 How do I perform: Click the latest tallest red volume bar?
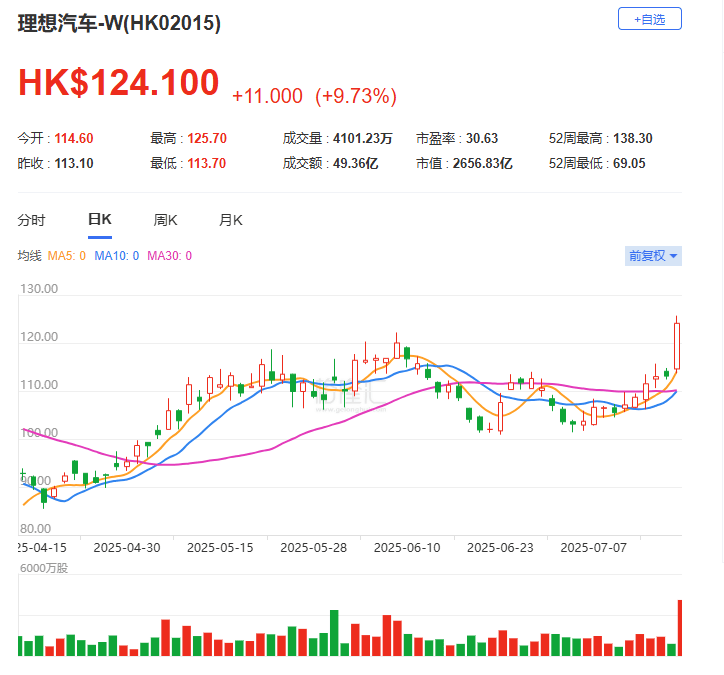pyautogui.click(x=680, y=628)
